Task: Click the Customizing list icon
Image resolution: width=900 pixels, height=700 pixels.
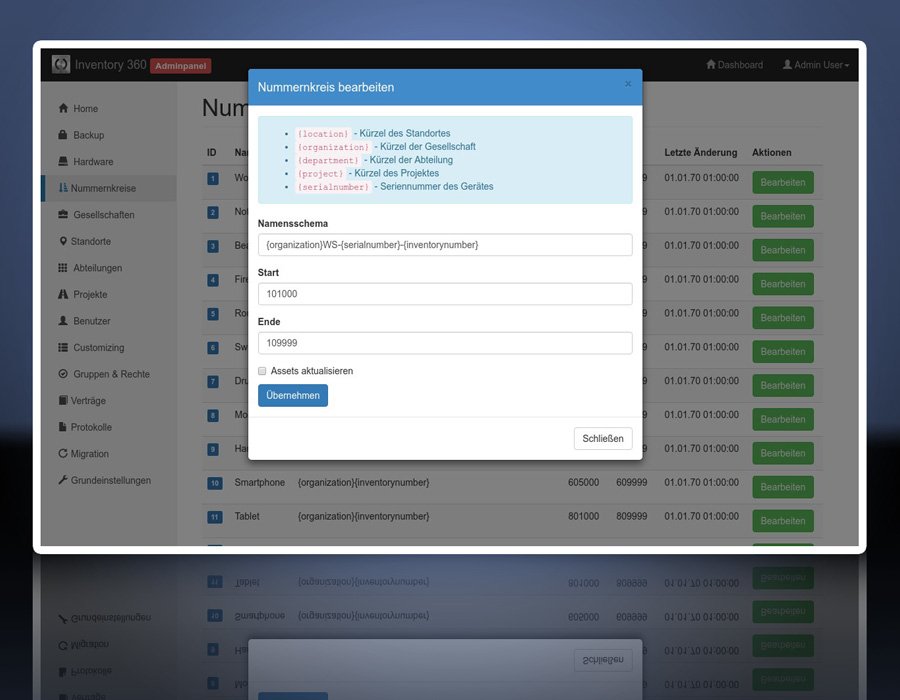Action: (x=63, y=347)
